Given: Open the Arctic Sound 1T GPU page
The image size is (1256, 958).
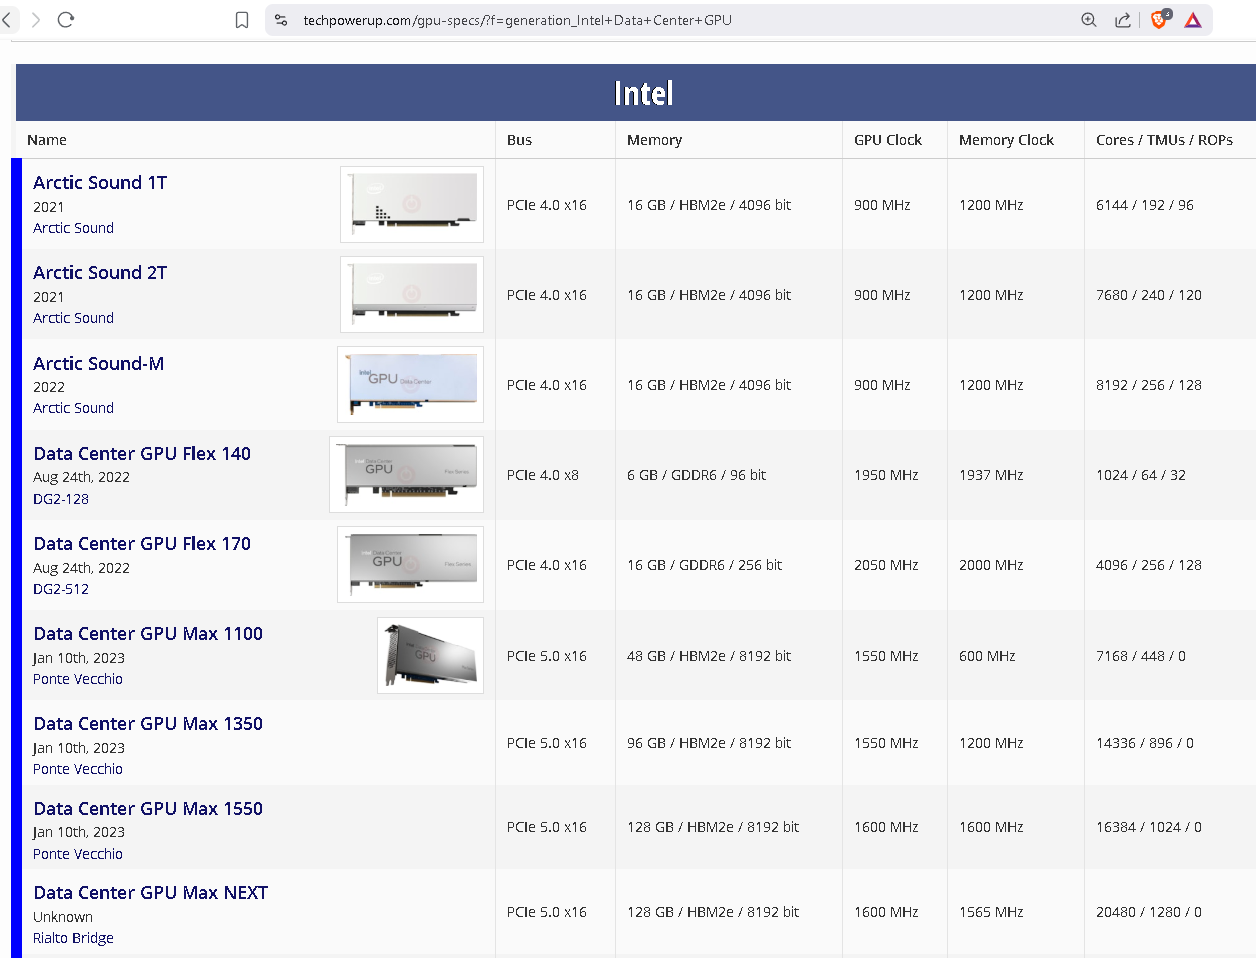Looking at the screenshot, I should coord(100,183).
